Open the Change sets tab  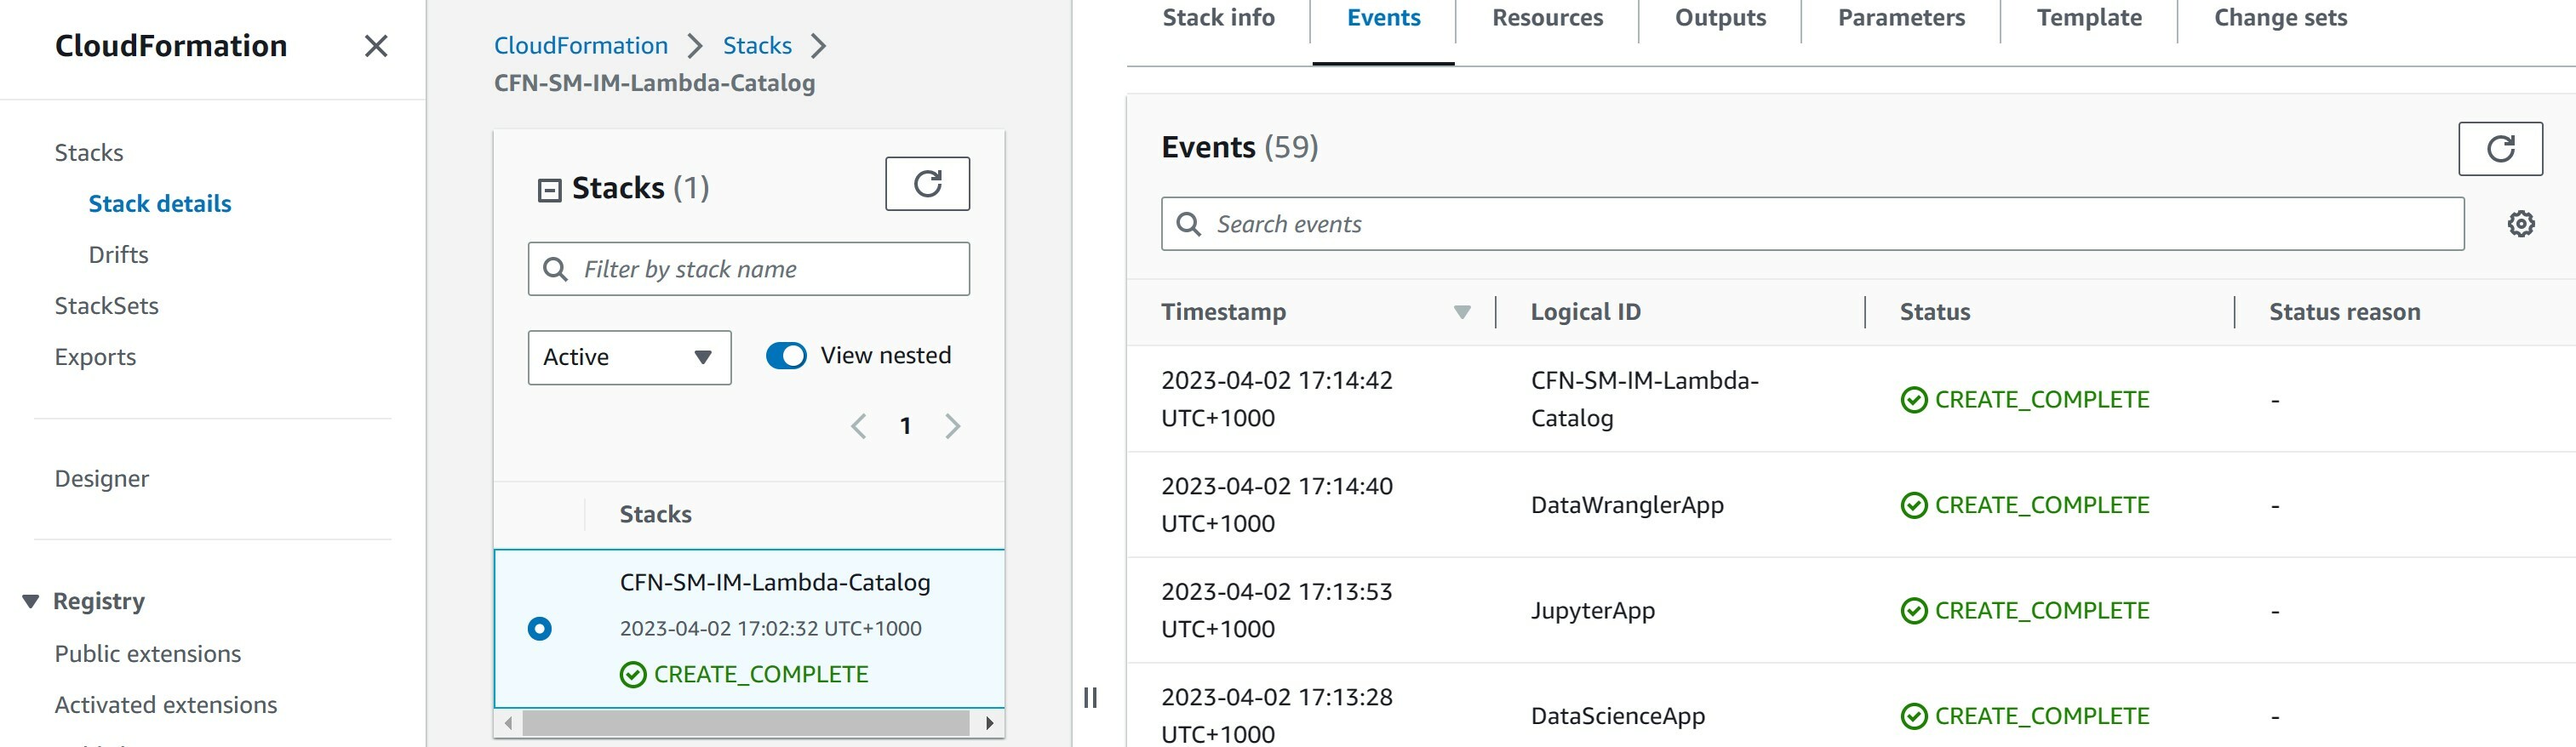click(x=2280, y=18)
